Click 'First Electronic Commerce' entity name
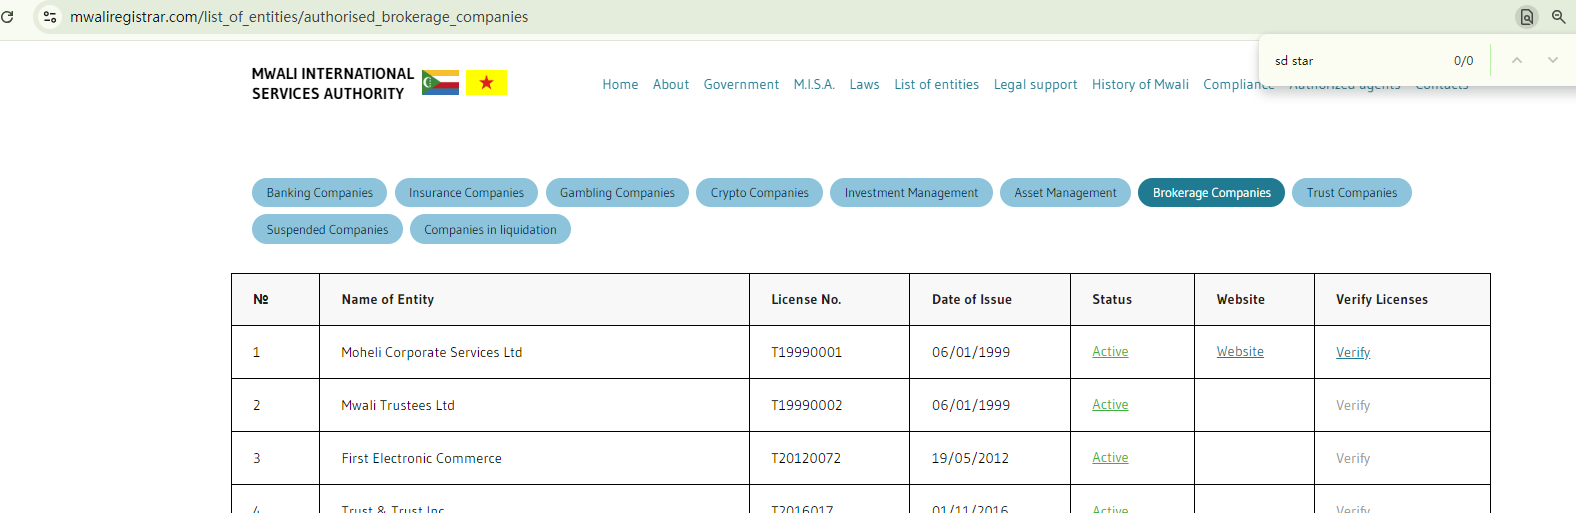 pyautogui.click(x=421, y=458)
